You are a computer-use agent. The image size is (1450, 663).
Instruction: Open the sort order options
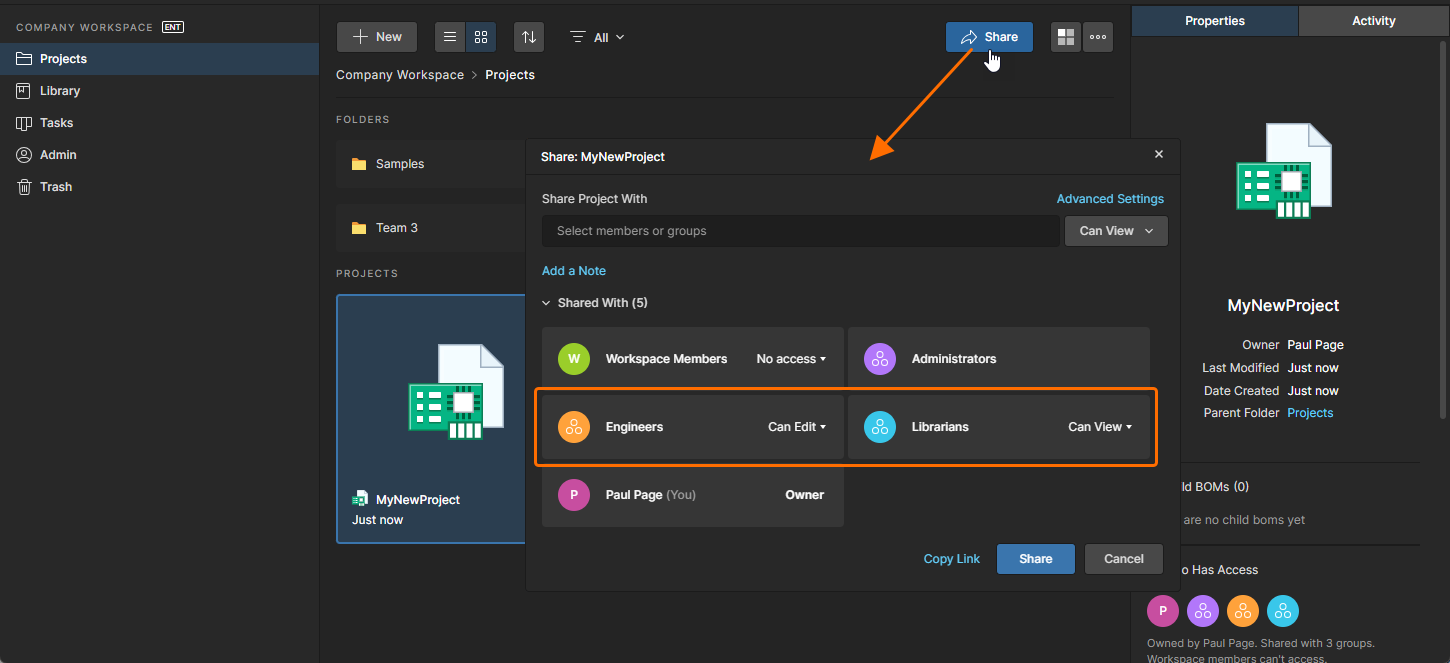(529, 37)
